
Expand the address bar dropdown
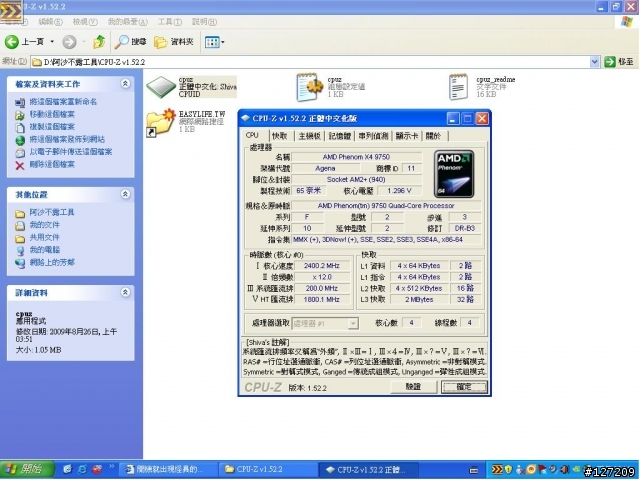594,62
